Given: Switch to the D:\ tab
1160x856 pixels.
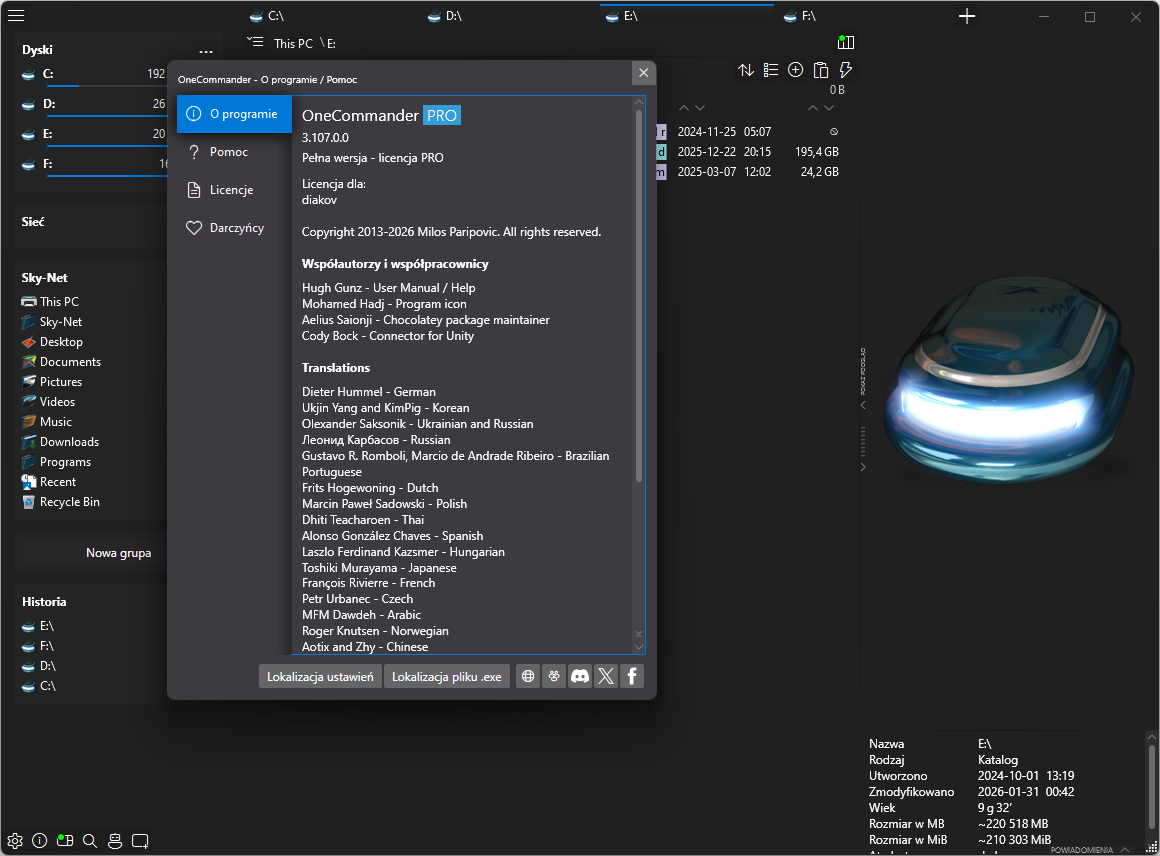Looking at the screenshot, I should 510,16.
